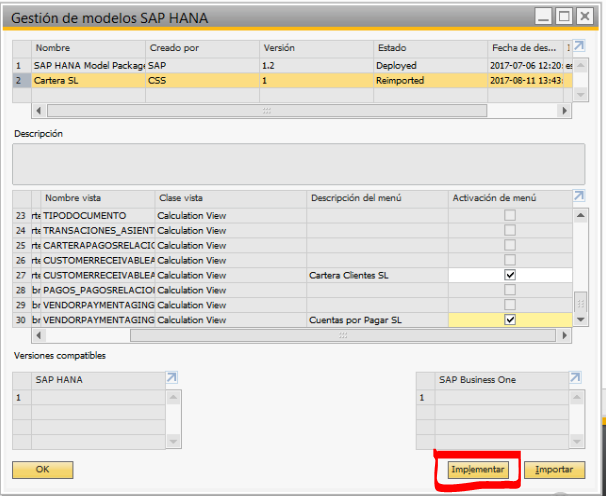Screen dimensions: 606x496
Task: Open the views table expand-view icon
Action: (579, 196)
